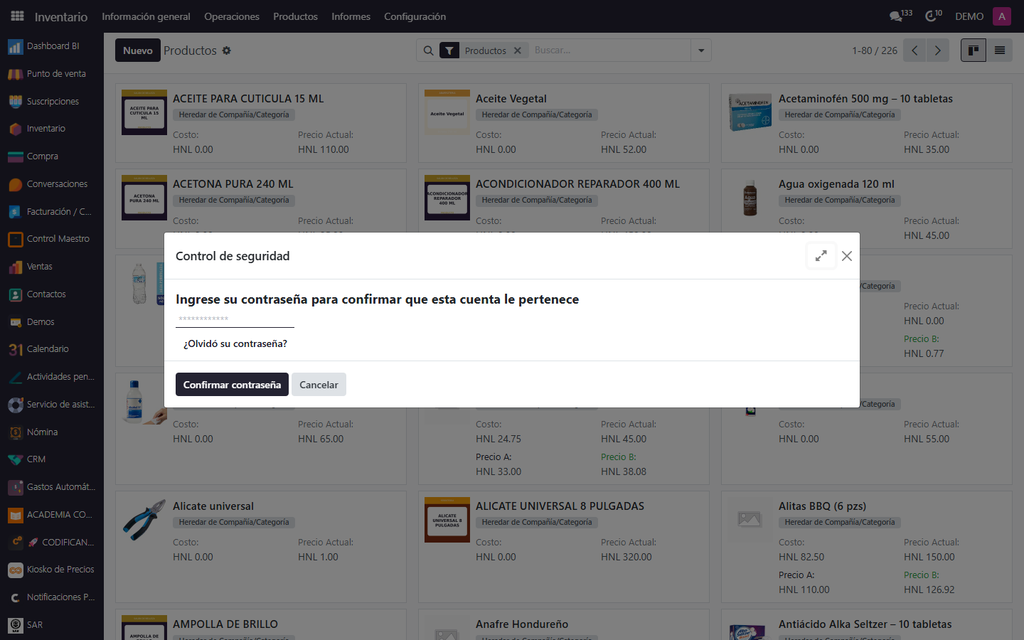
Task: Click Confirmar contraseña button
Action: [232, 385]
